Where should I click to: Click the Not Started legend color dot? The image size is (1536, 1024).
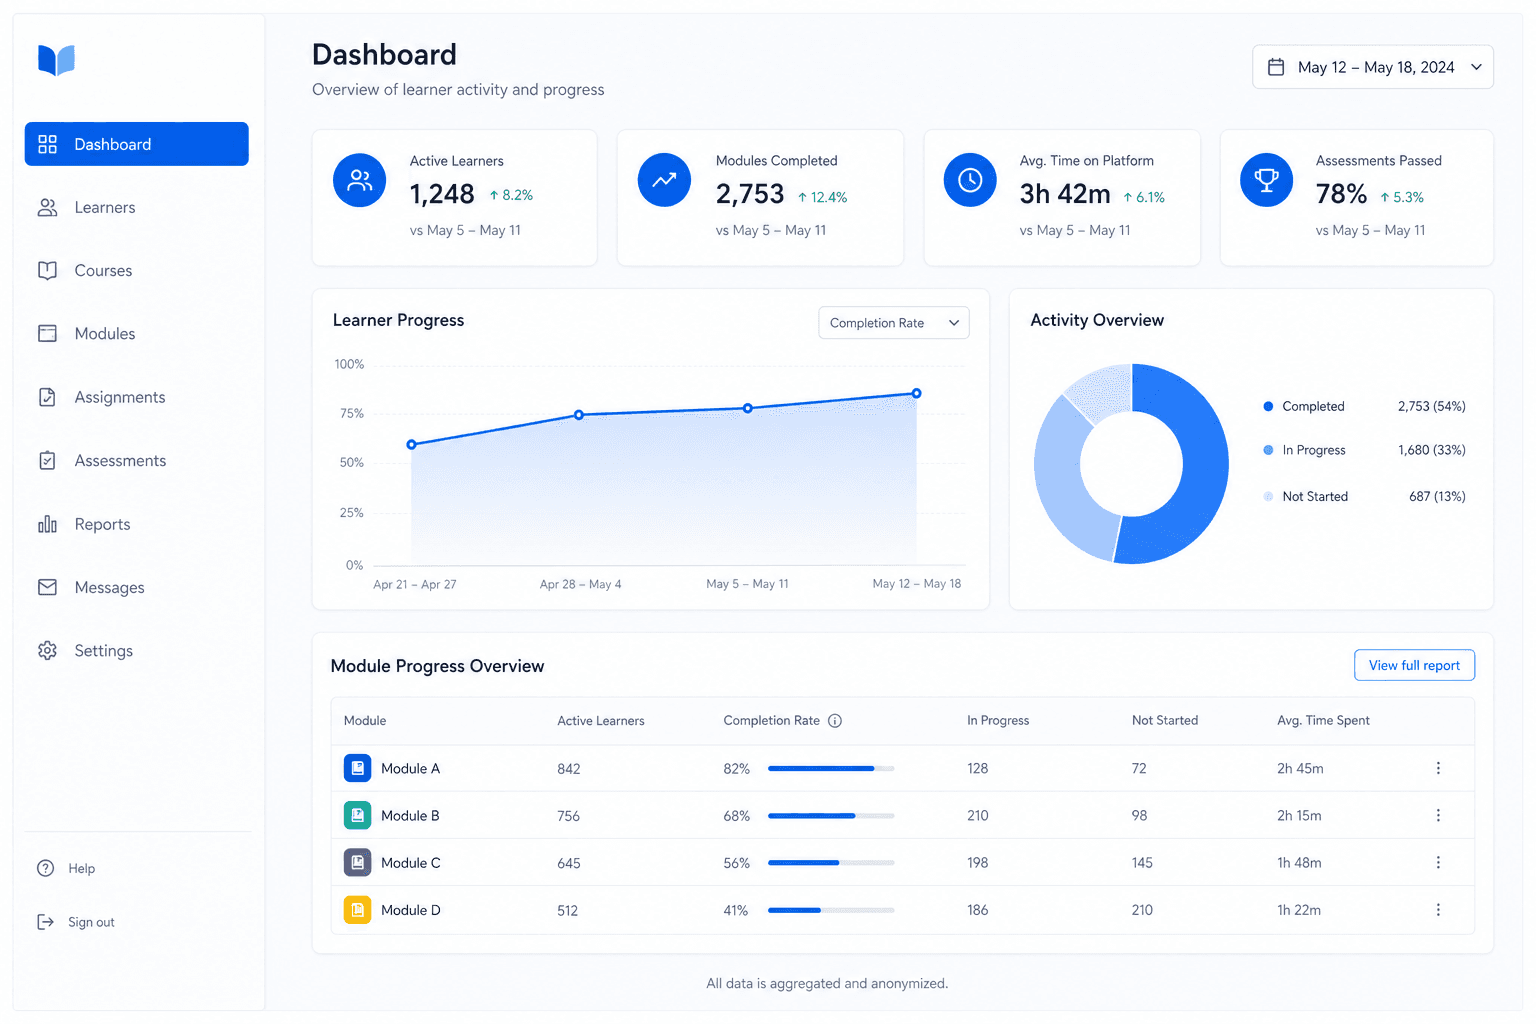(x=1268, y=496)
